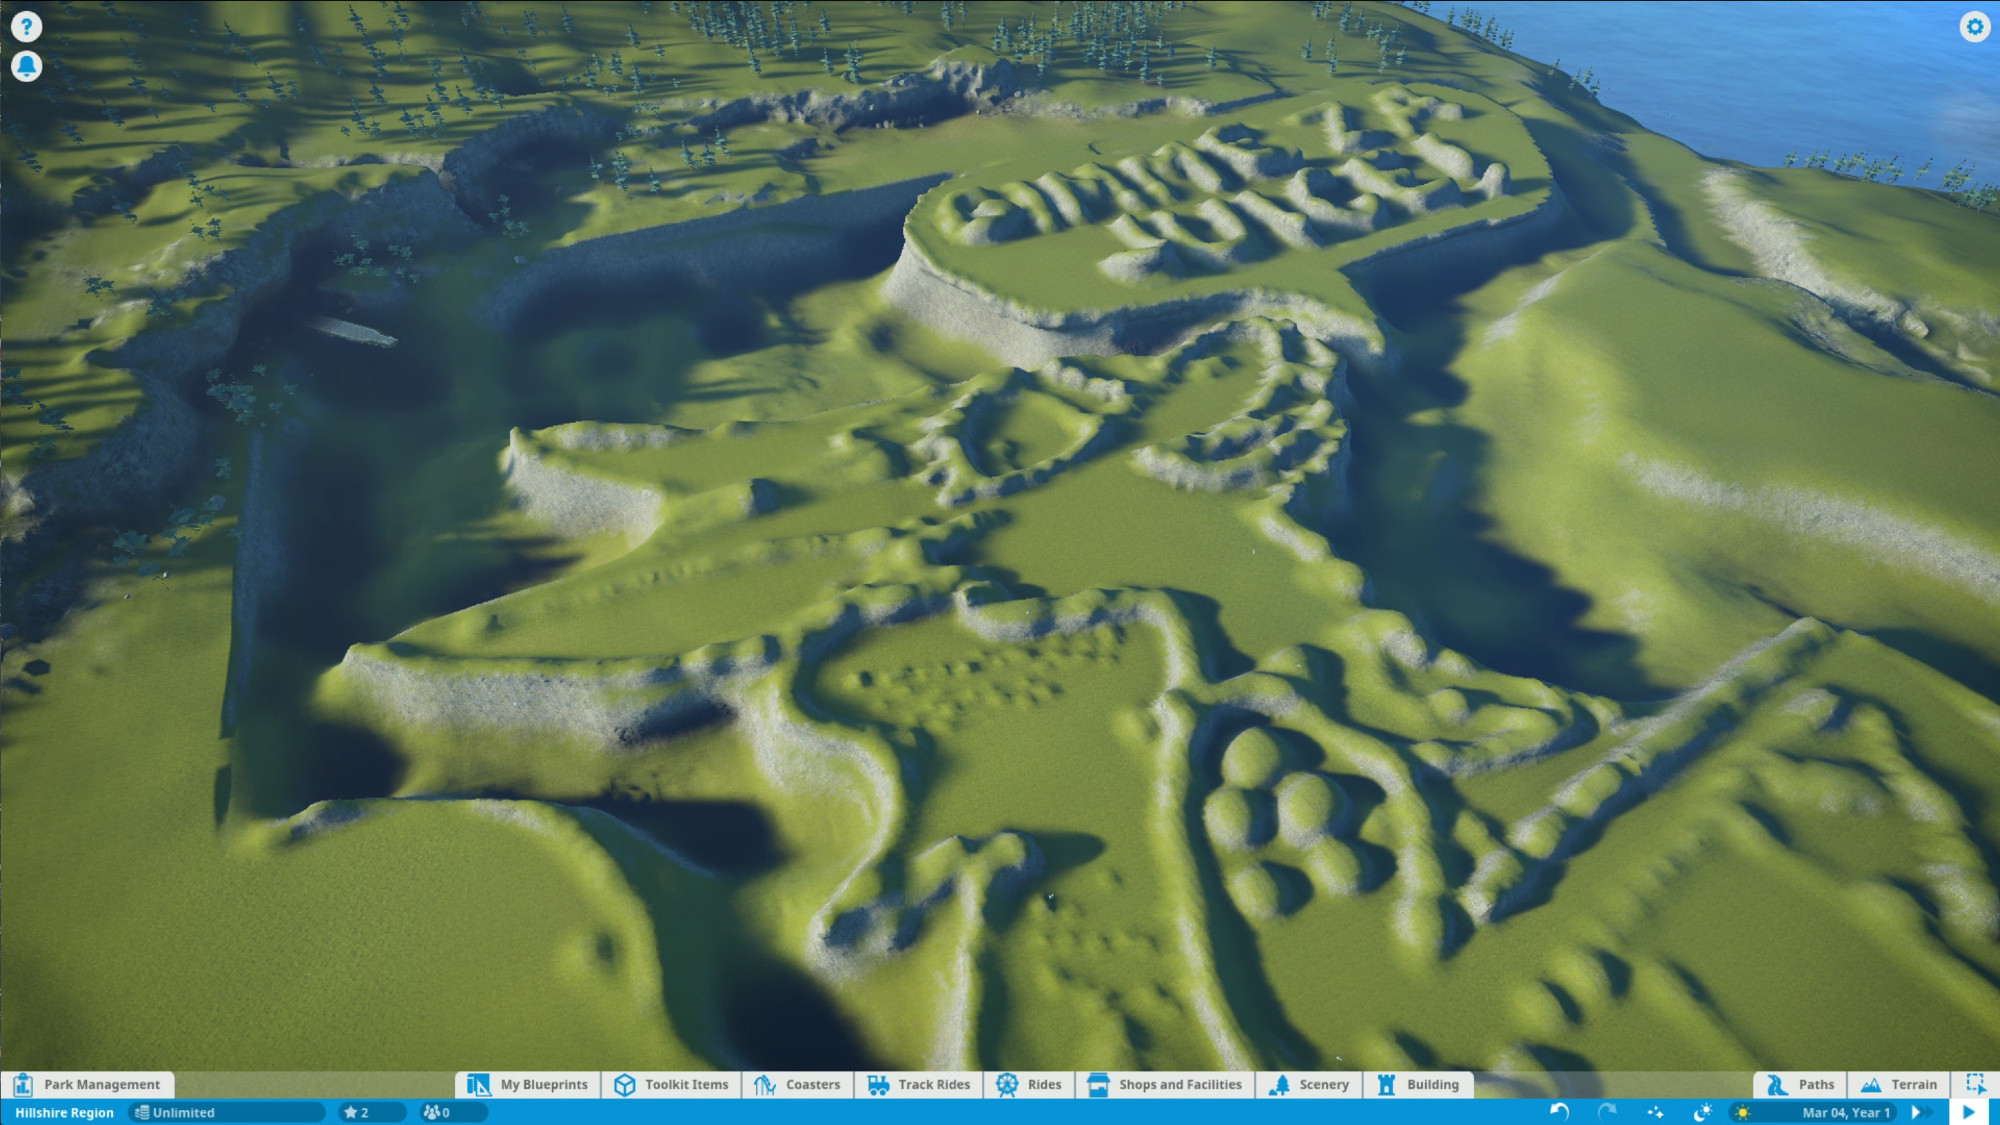Click the fast-forward speed arrows
Image resolution: width=2000 pixels, height=1125 pixels.
1920,1112
